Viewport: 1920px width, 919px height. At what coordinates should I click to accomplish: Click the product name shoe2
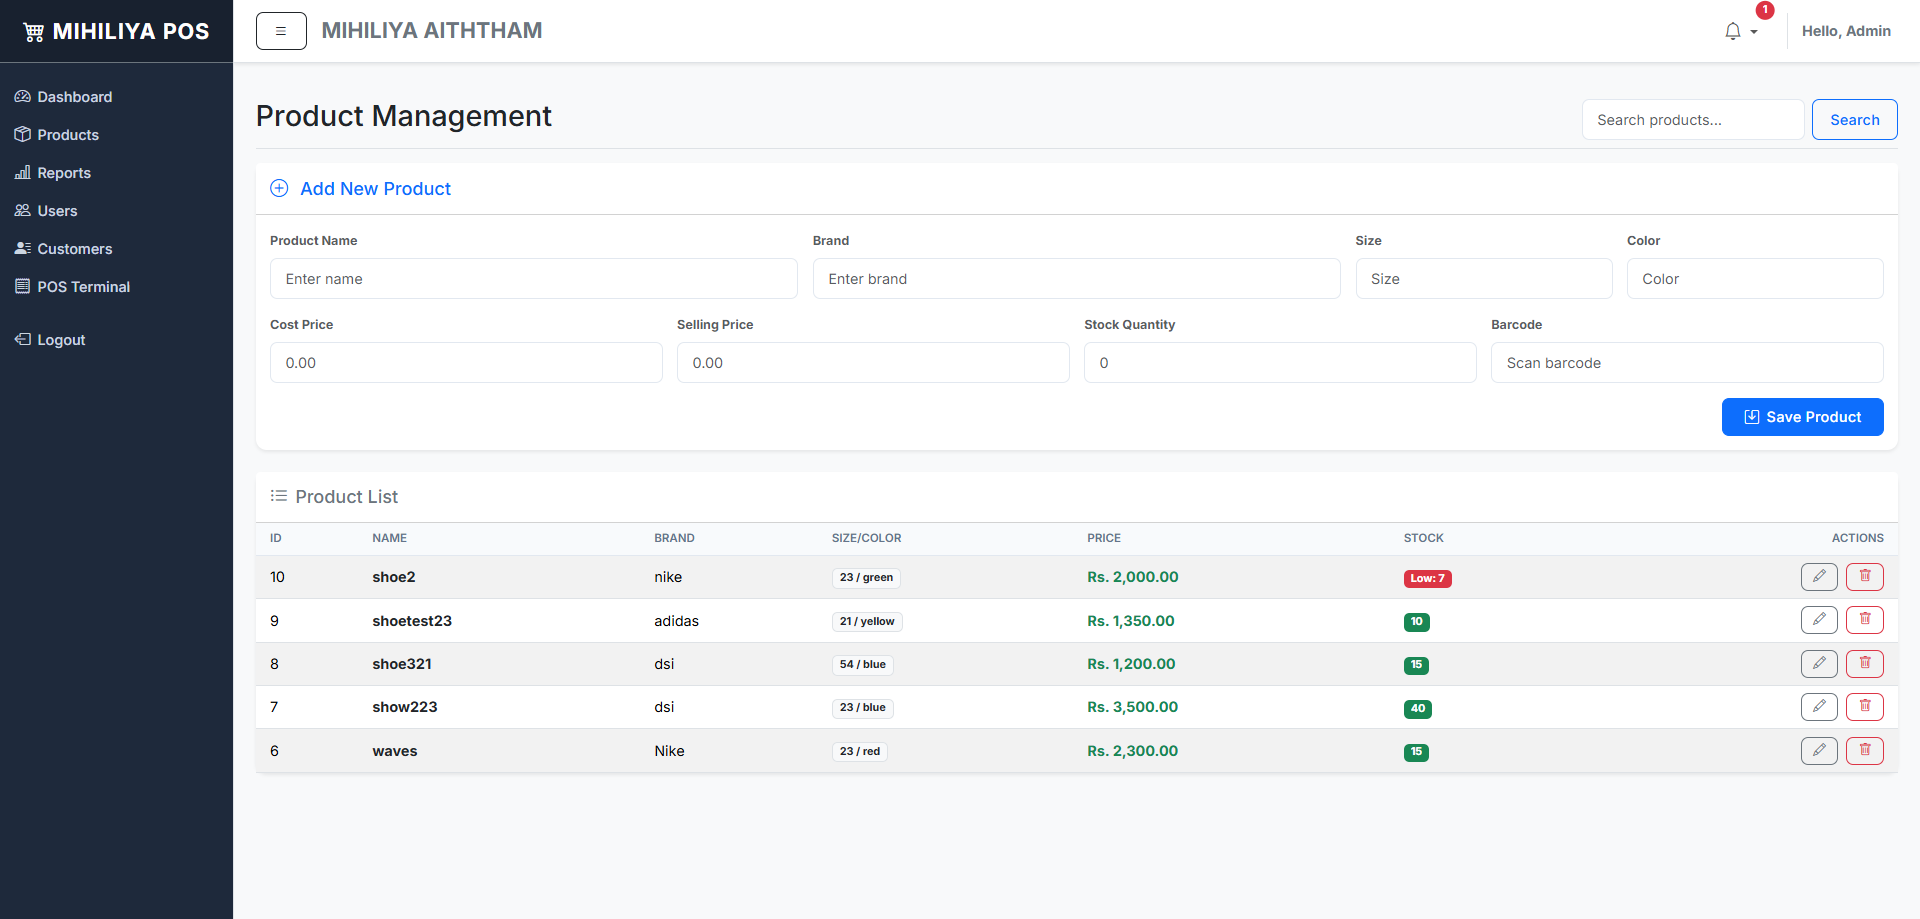click(x=394, y=577)
